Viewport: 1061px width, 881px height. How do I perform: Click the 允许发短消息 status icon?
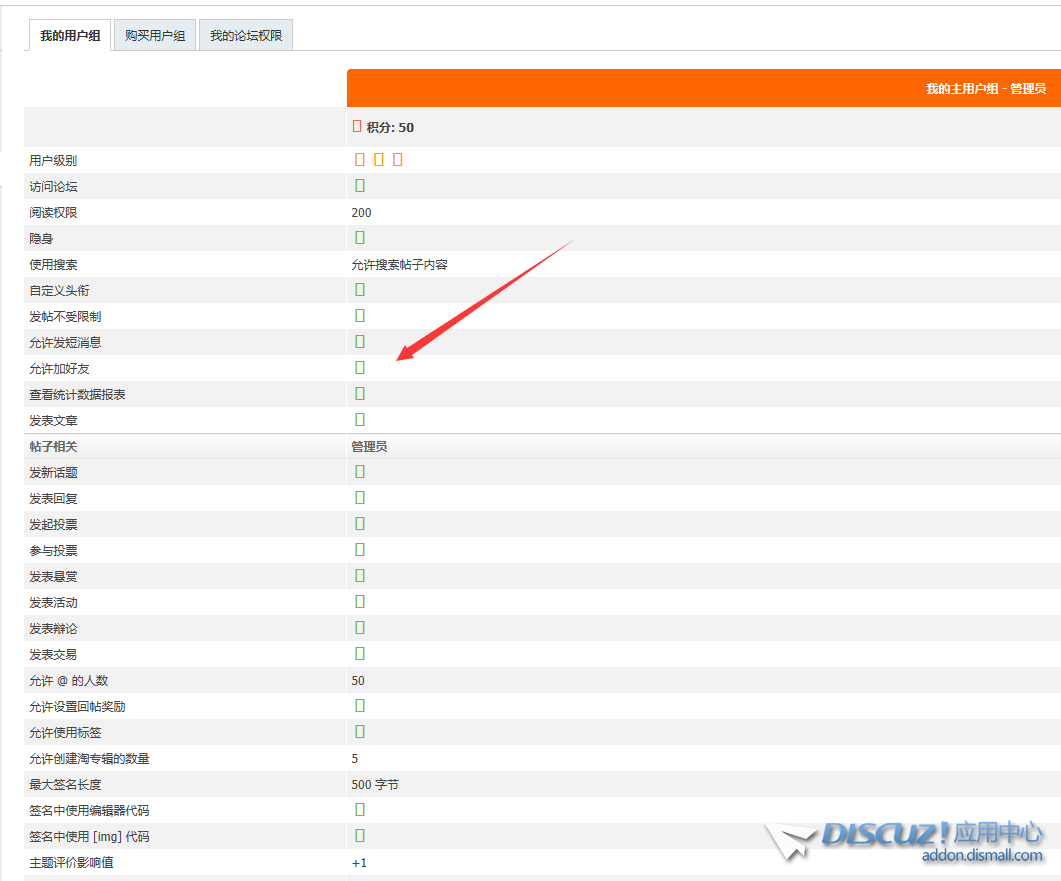coord(360,341)
